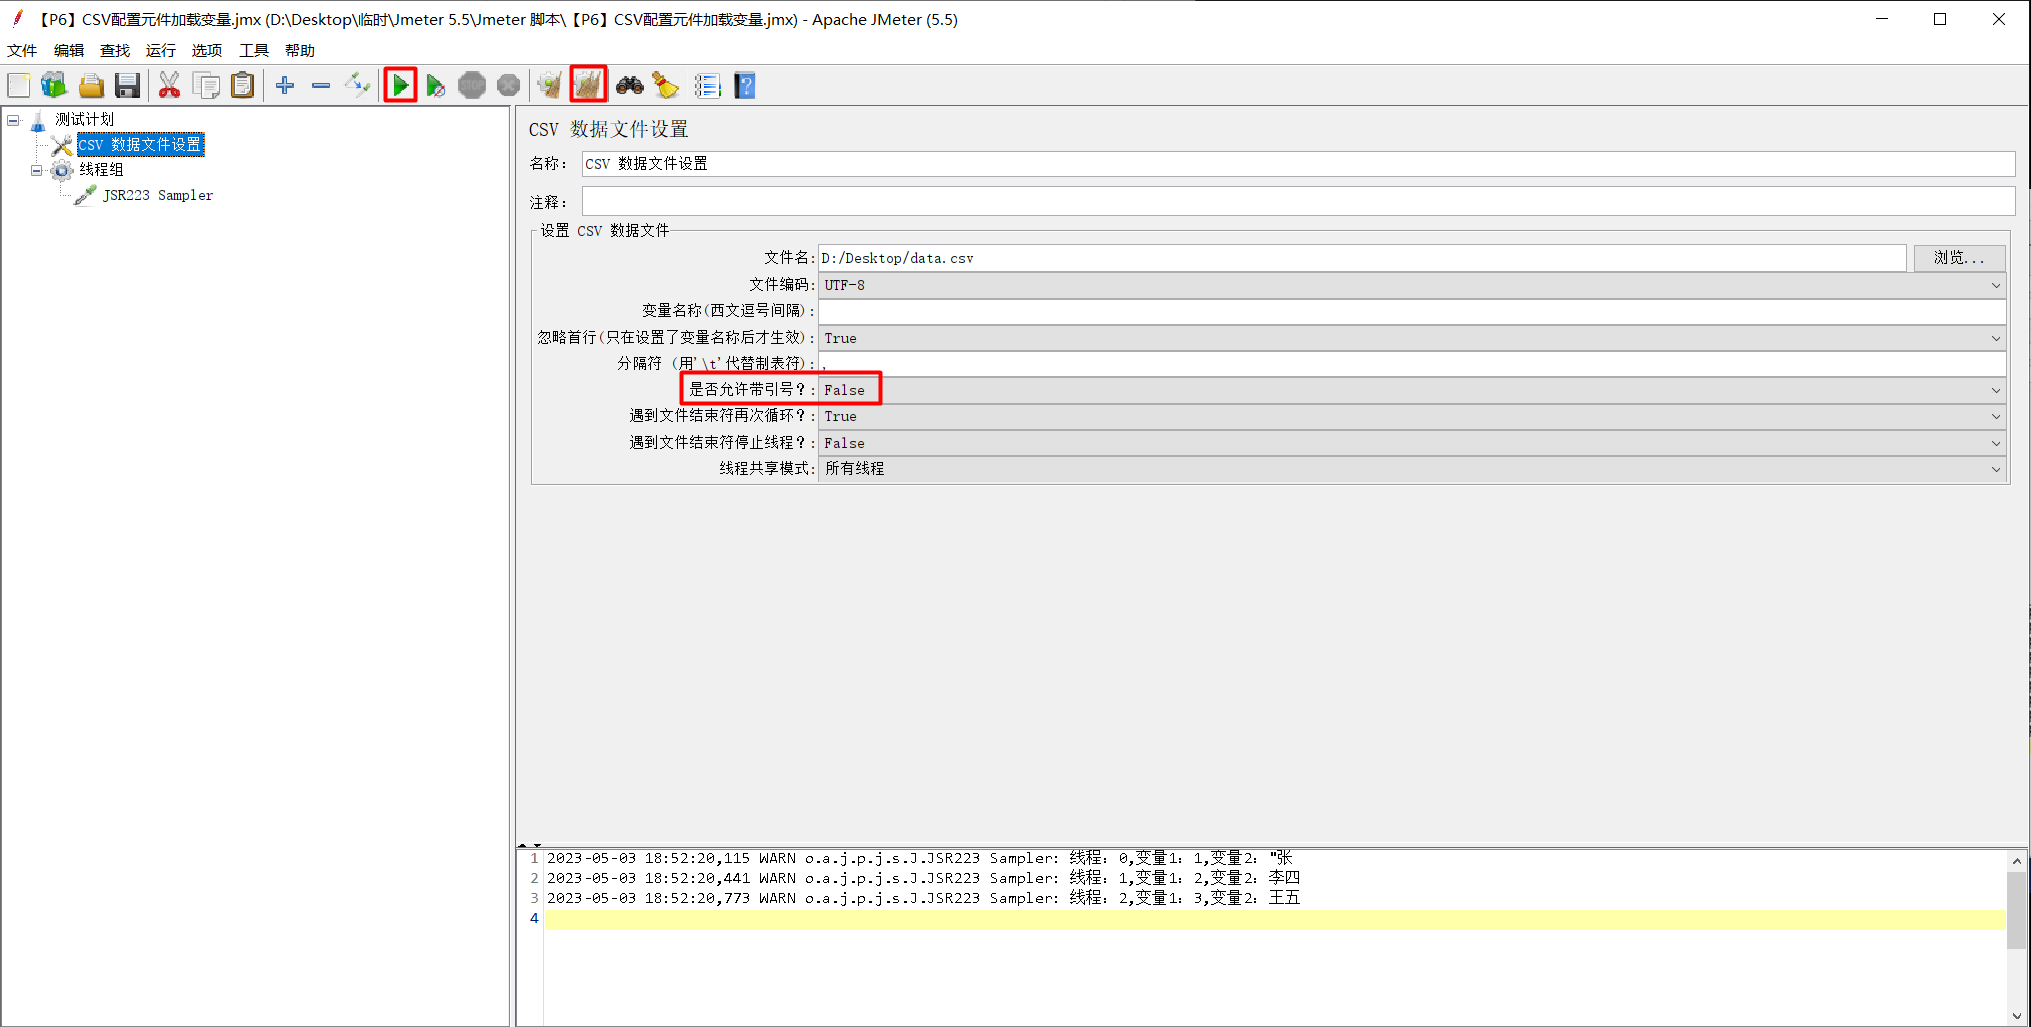Click the thread group gear icon

[62, 170]
